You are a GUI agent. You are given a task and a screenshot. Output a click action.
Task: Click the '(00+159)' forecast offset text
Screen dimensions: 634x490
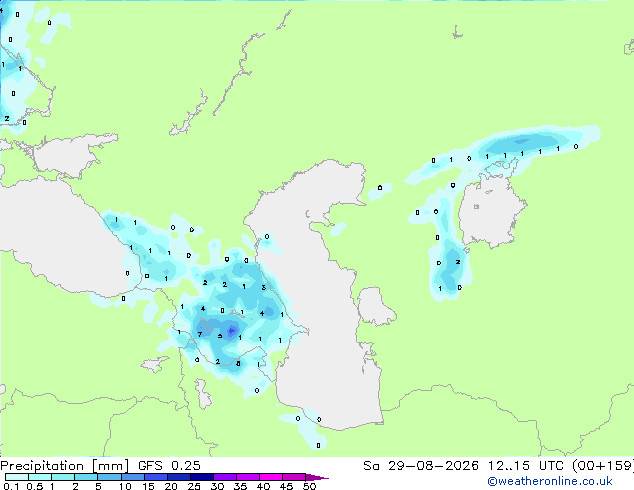603,466
